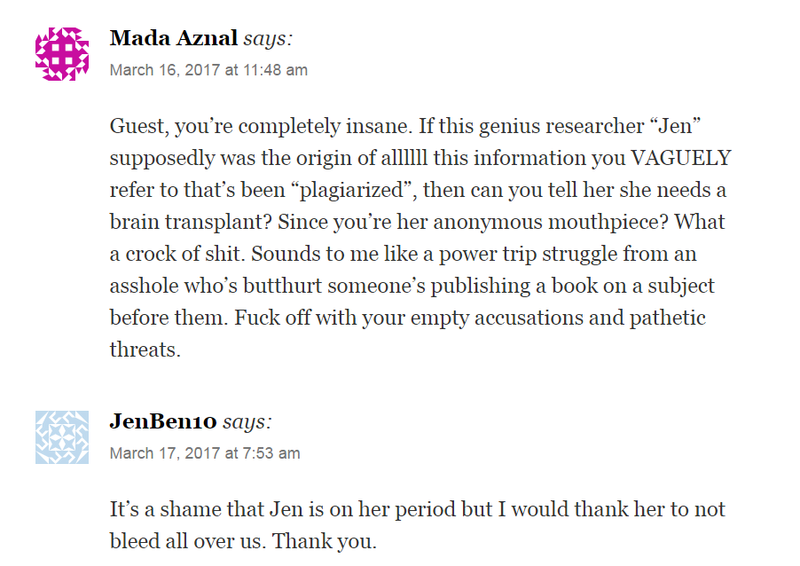Image resolution: width=800 pixels, height=566 pixels.
Task: Open the JenBen10 author name
Action: (x=163, y=422)
